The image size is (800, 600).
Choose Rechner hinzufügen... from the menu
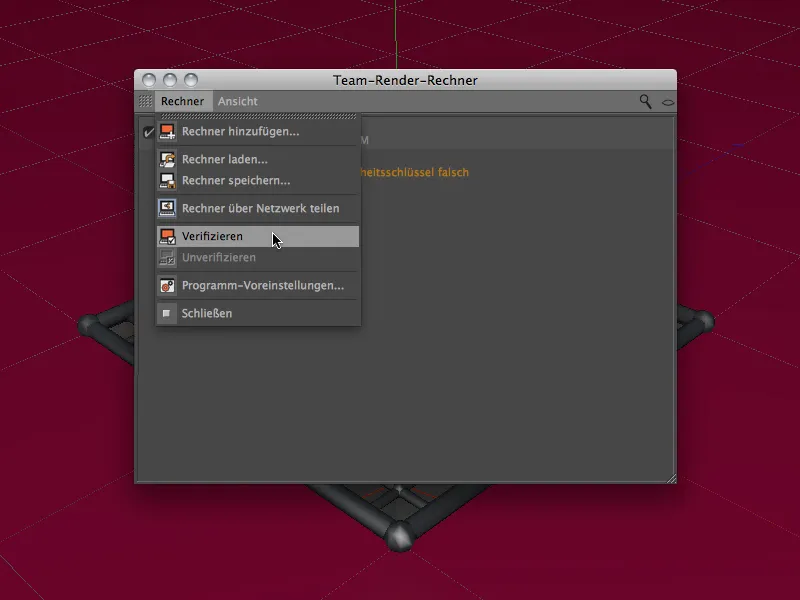[258, 132]
